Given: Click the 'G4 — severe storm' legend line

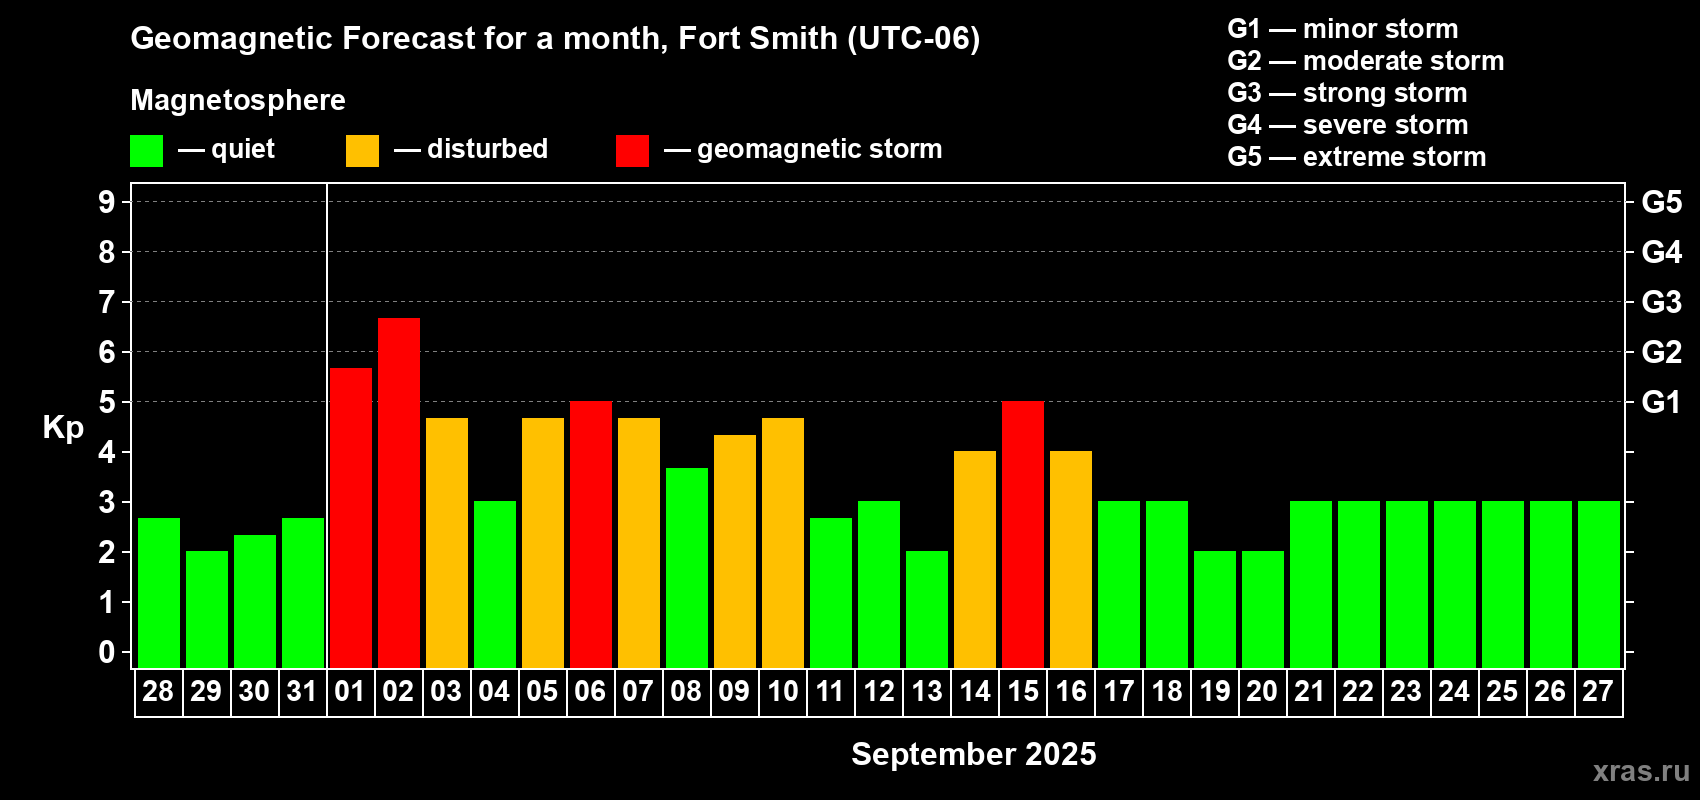Looking at the screenshot, I should point(1348,125).
